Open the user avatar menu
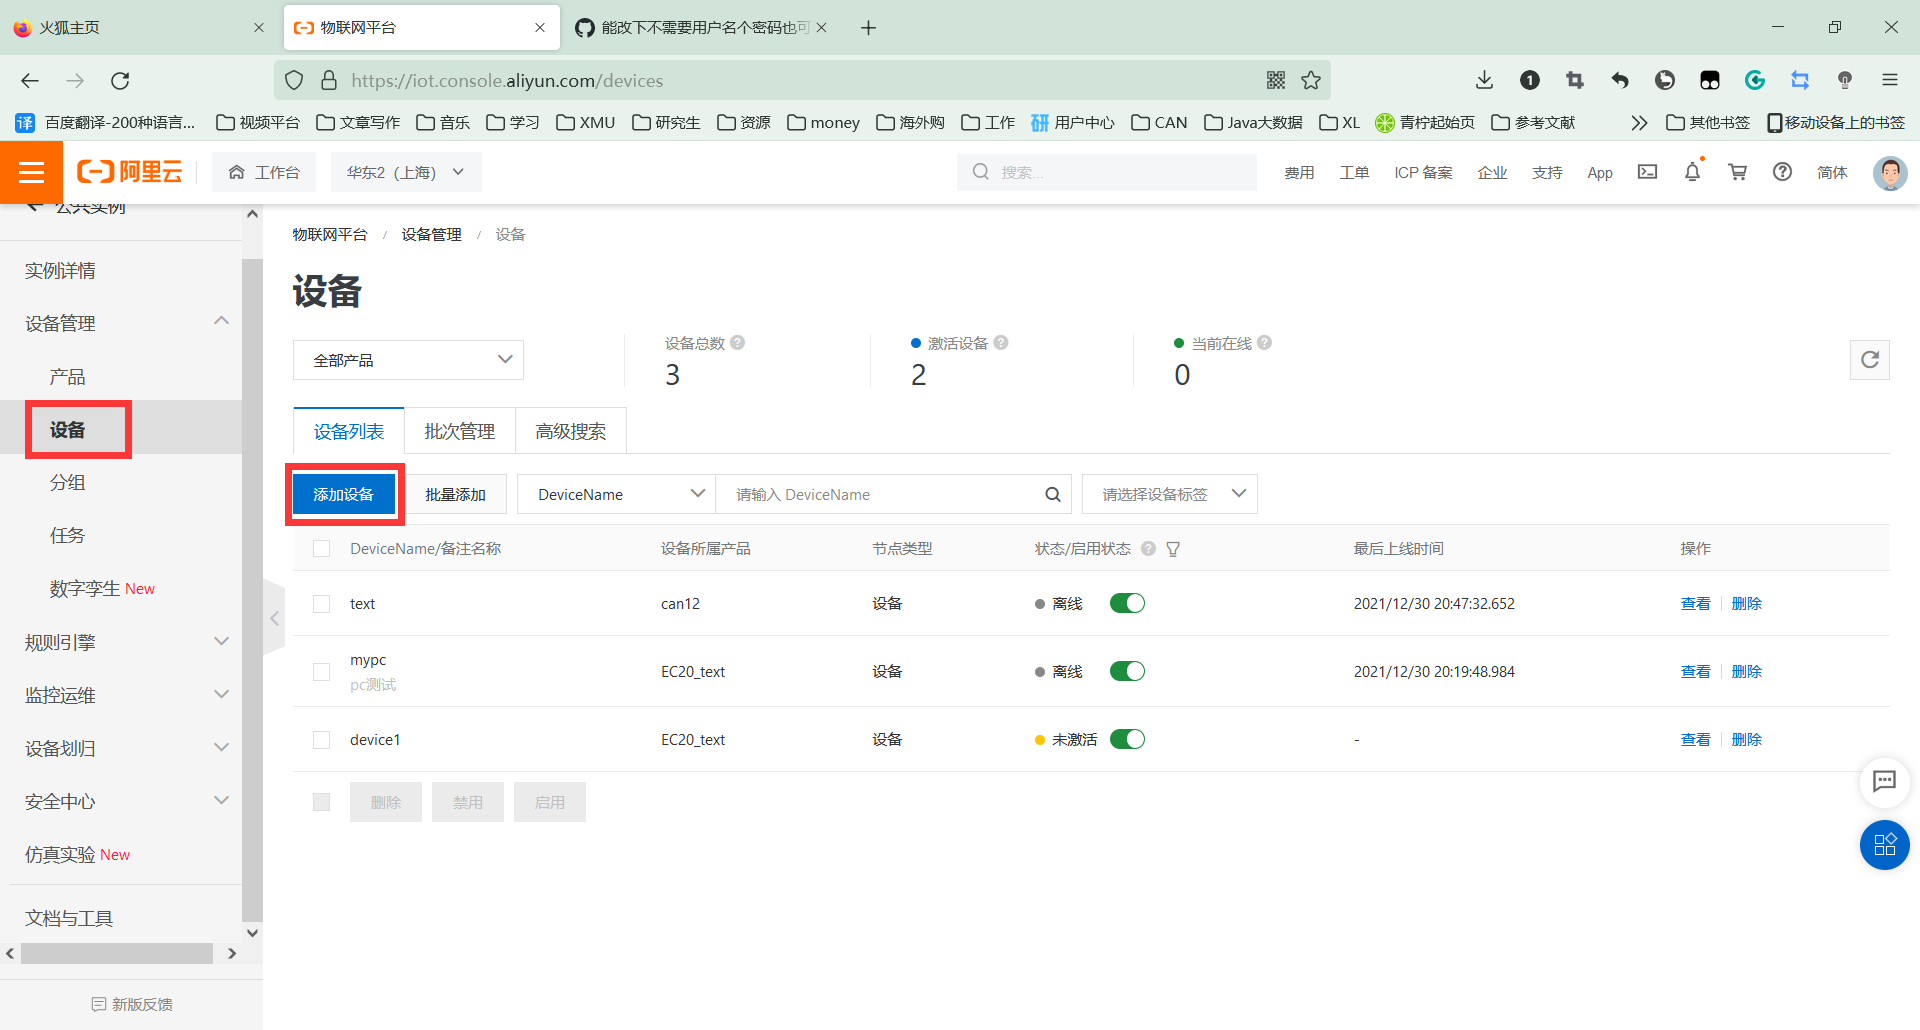Screen dimensions: 1920x1030 click(1889, 172)
